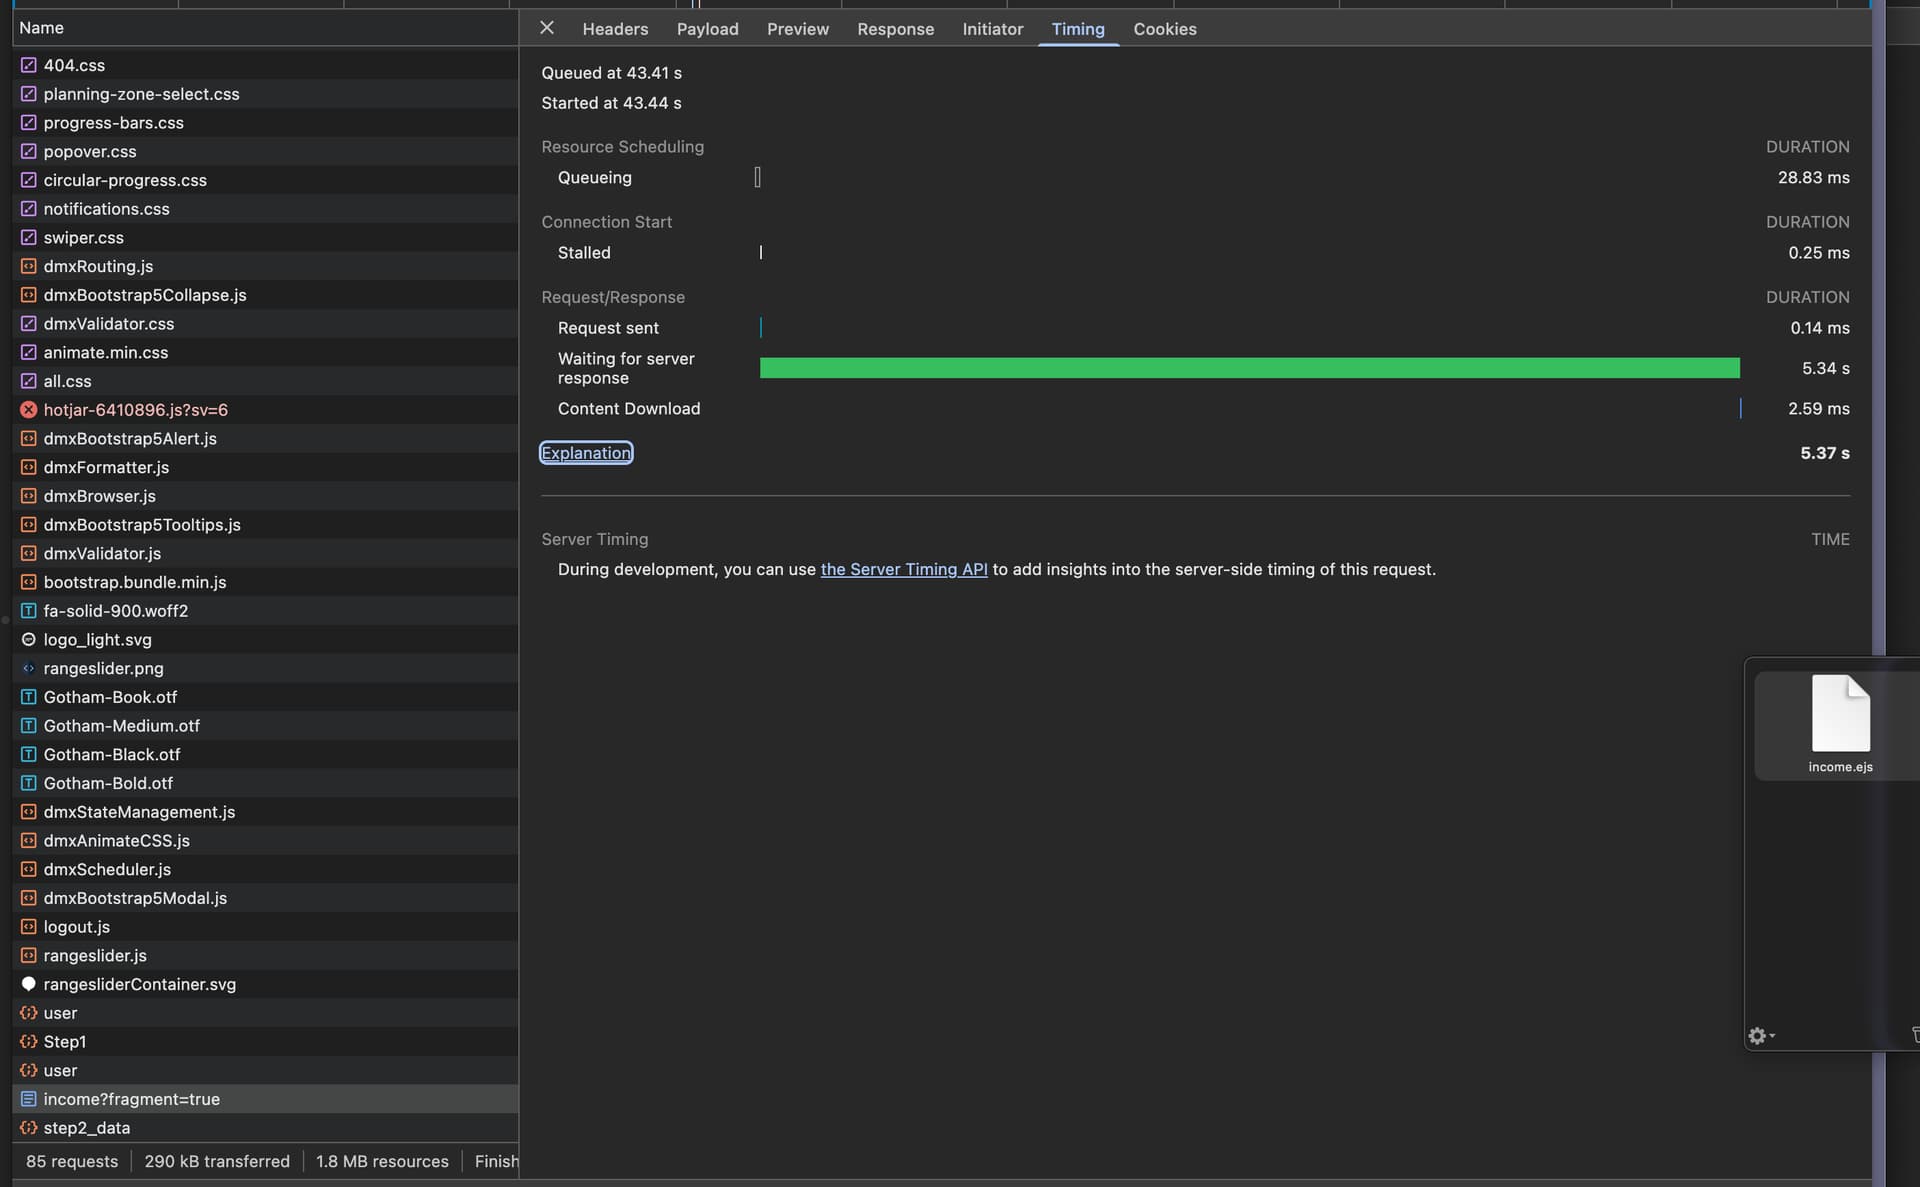Click the image icon beside rangesliderContainer.svg
Viewport: 1920px width, 1187px height.
pos(28,984)
